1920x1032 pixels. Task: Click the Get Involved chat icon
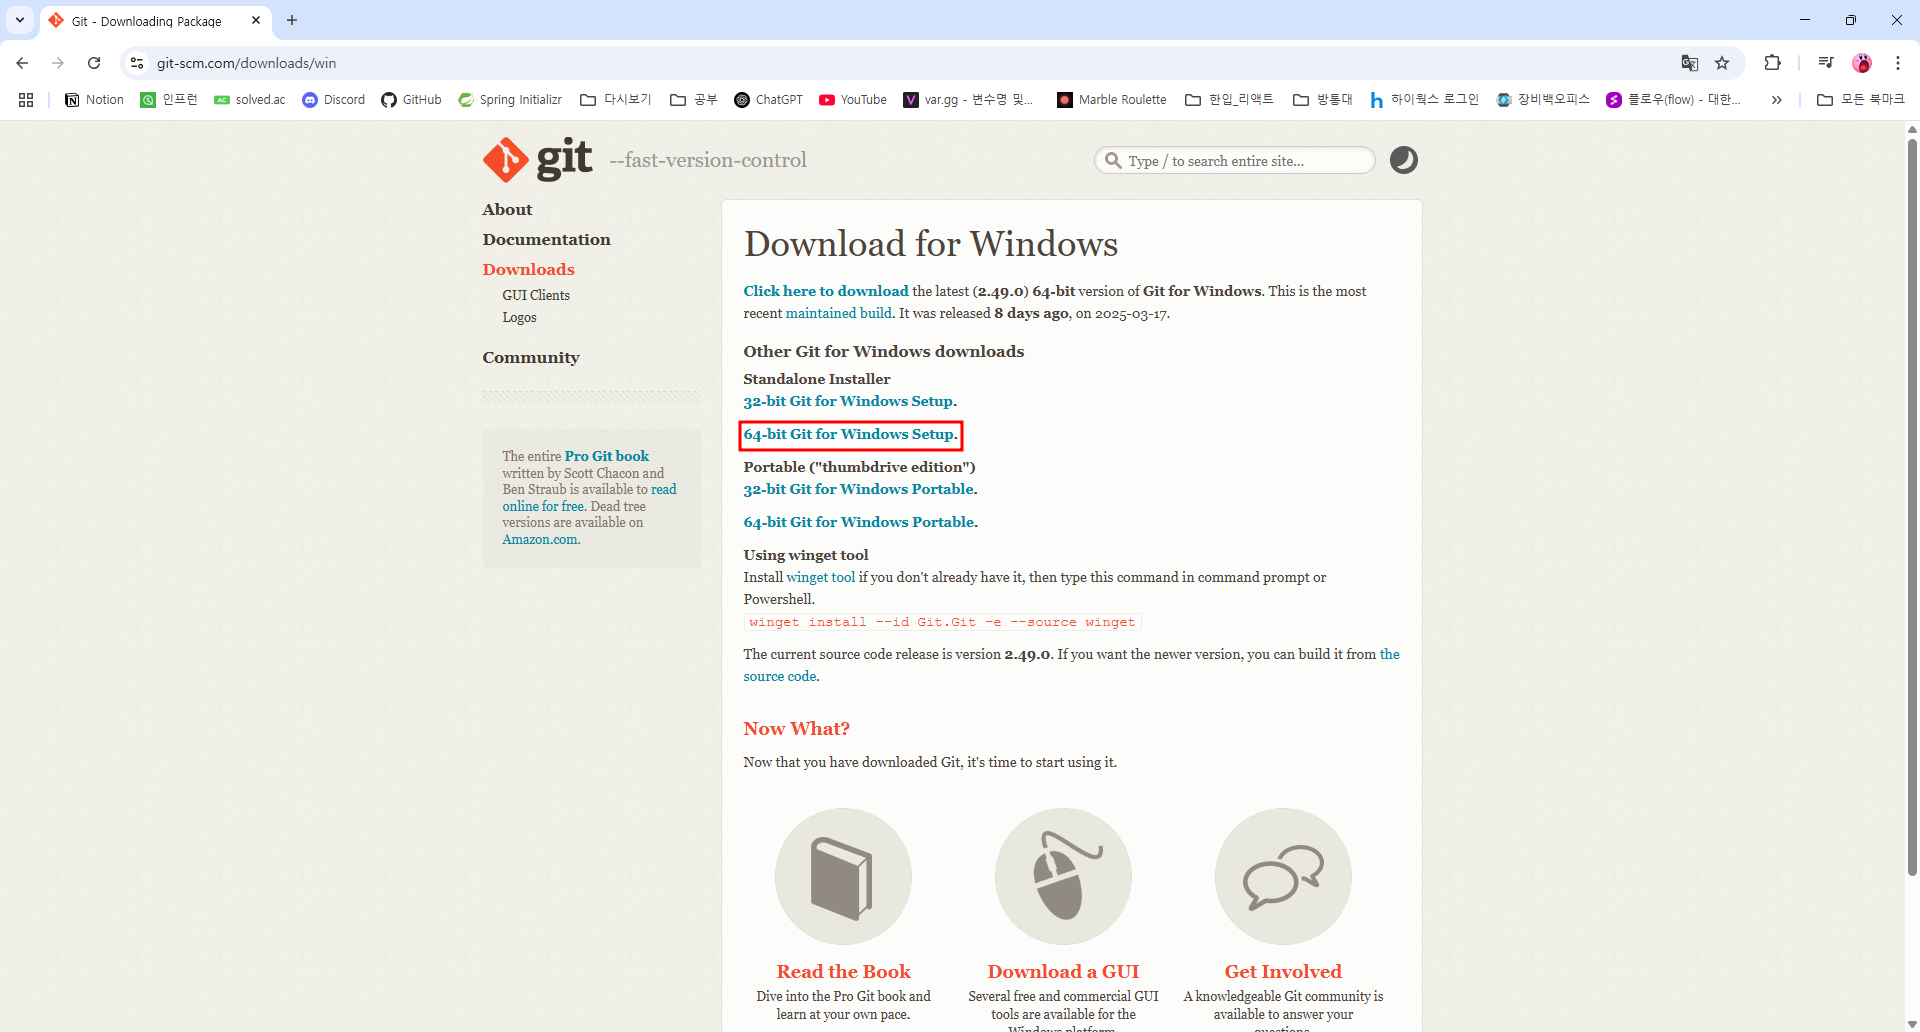coord(1283,876)
